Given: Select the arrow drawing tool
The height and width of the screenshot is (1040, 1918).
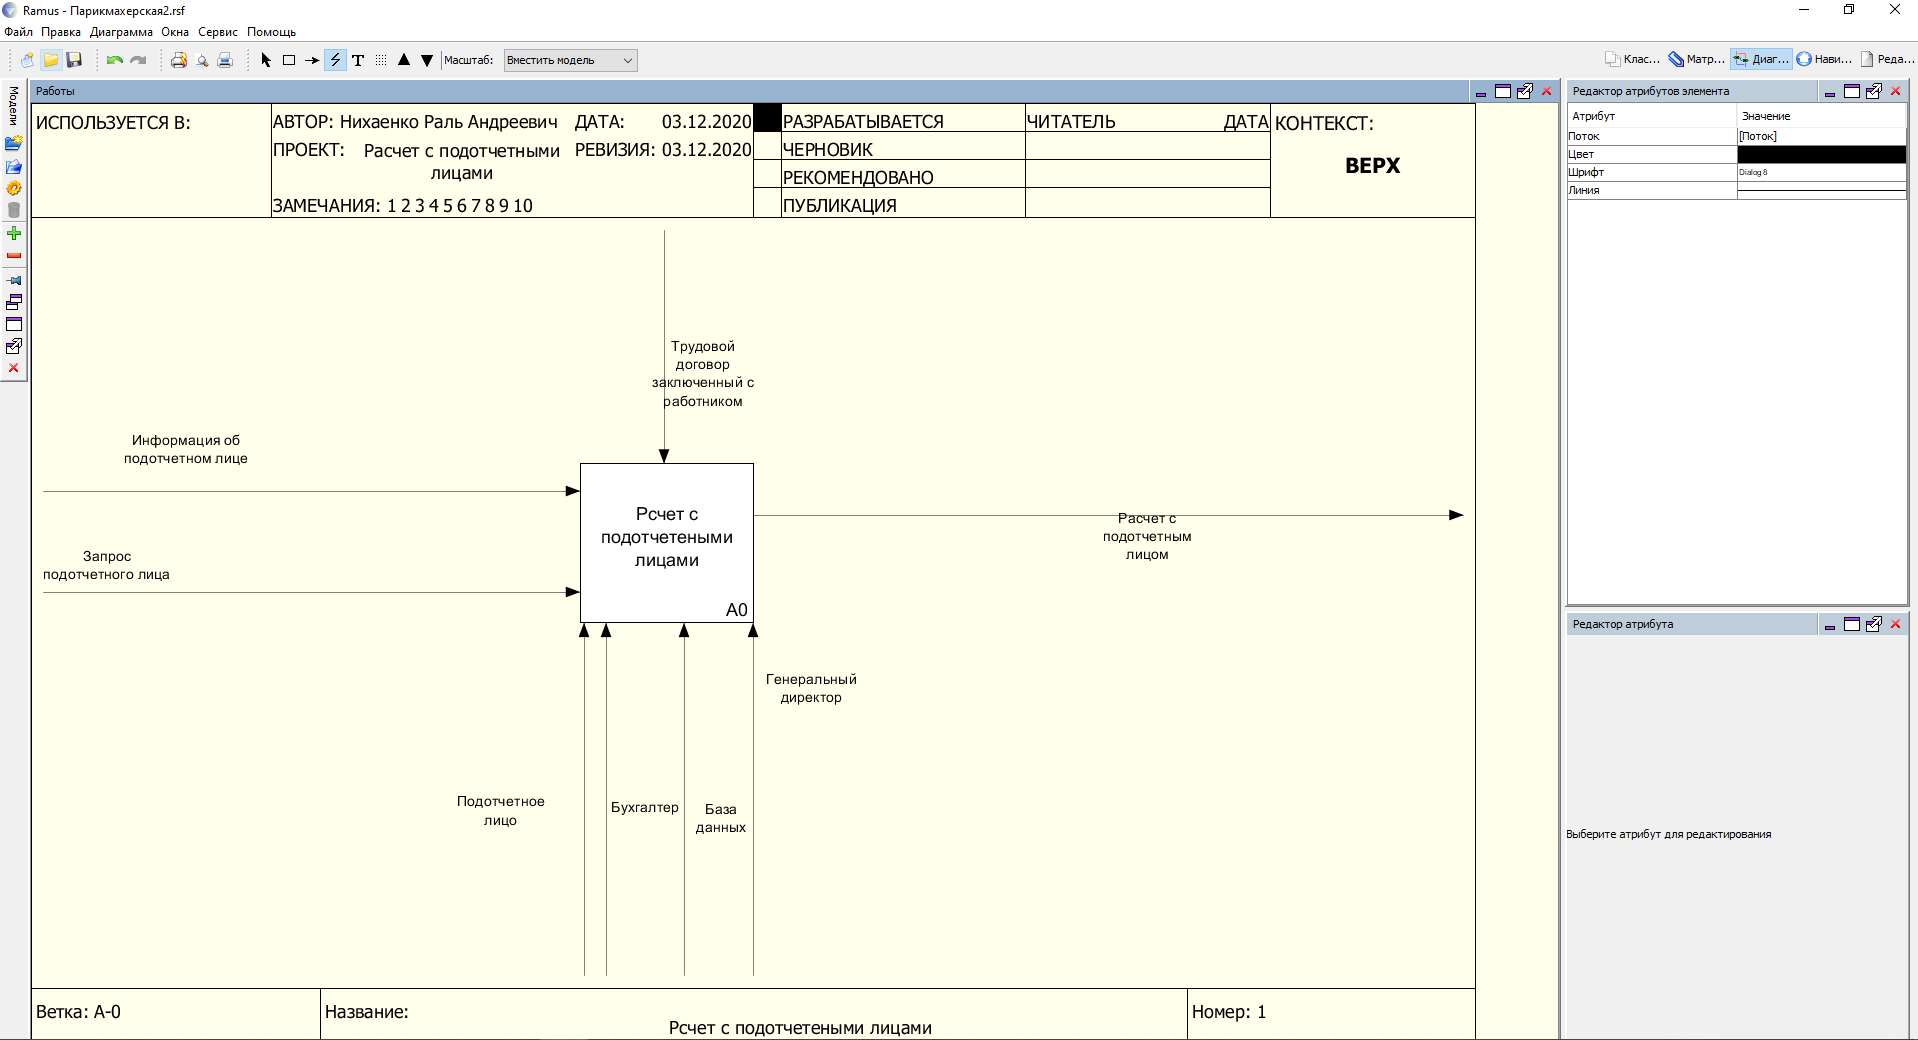Looking at the screenshot, I should tap(312, 60).
